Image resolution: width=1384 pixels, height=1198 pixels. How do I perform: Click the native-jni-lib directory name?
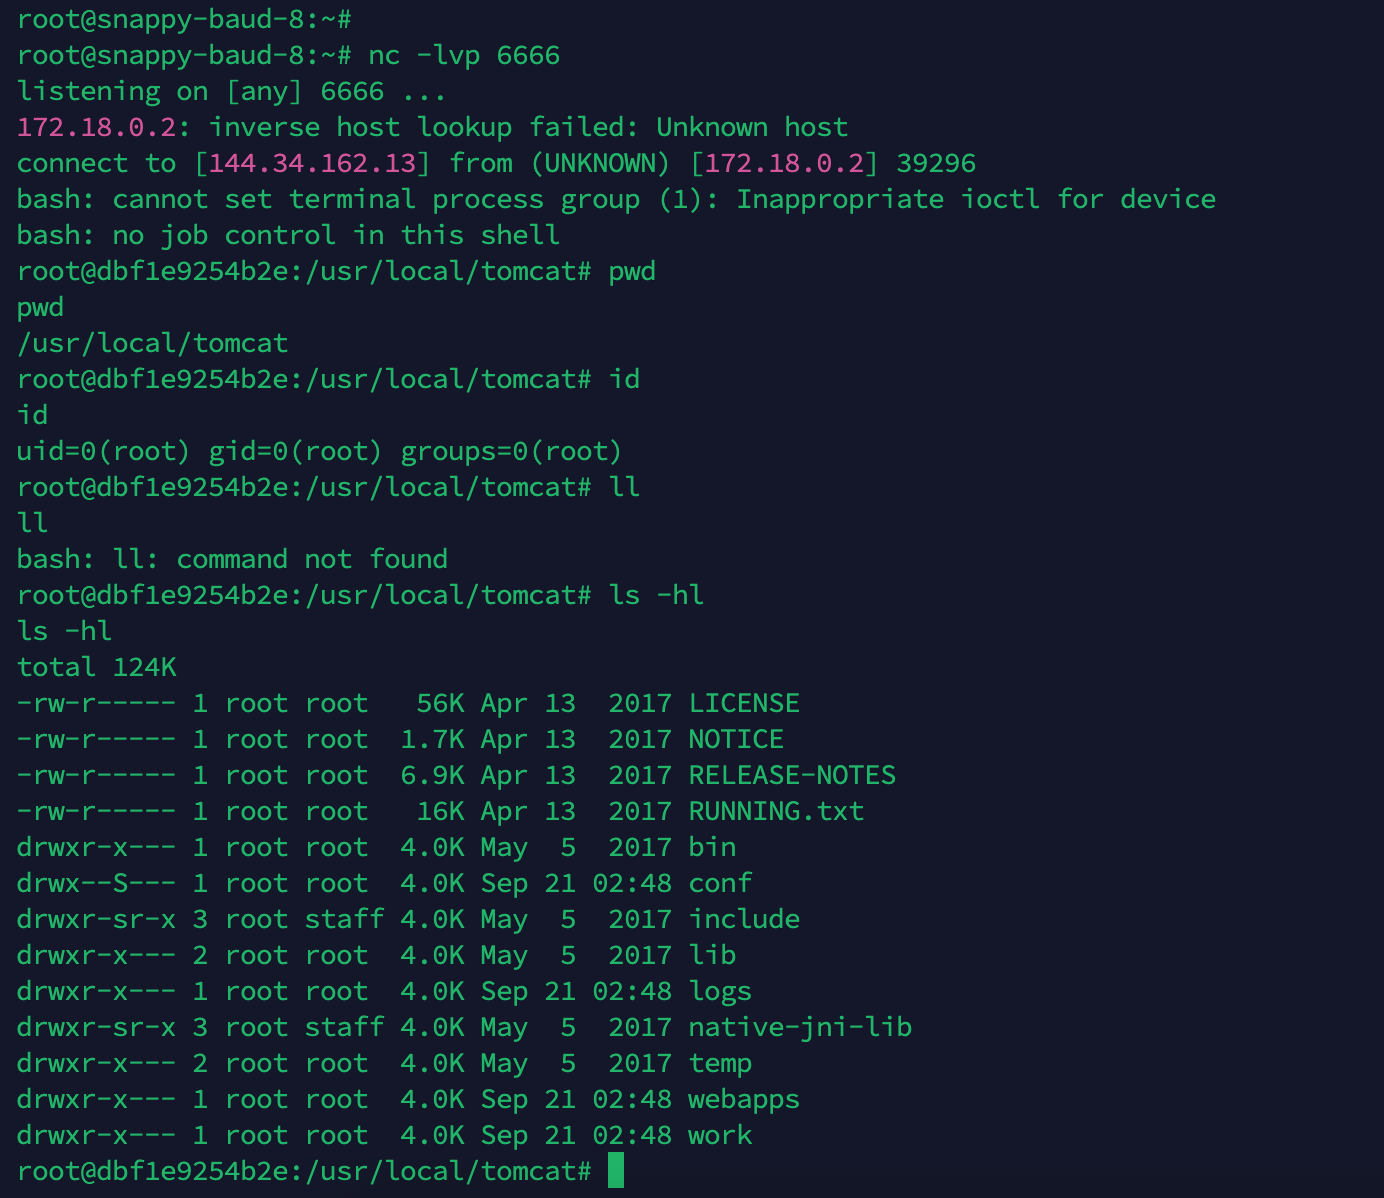click(800, 1027)
